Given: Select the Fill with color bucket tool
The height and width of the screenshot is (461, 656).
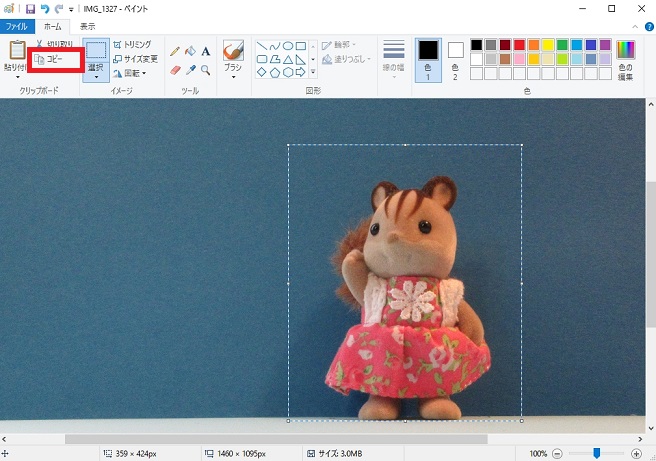Looking at the screenshot, I should point(190,51).
